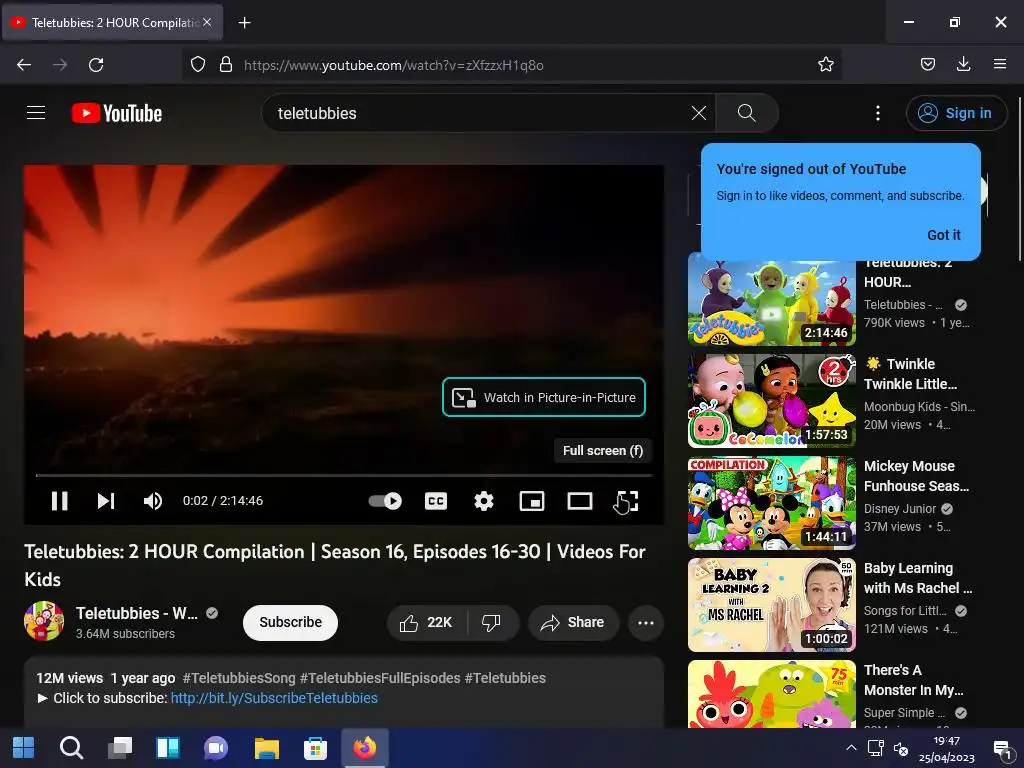Click the Sign in button
1024x768 pixels.
(956, 113)
